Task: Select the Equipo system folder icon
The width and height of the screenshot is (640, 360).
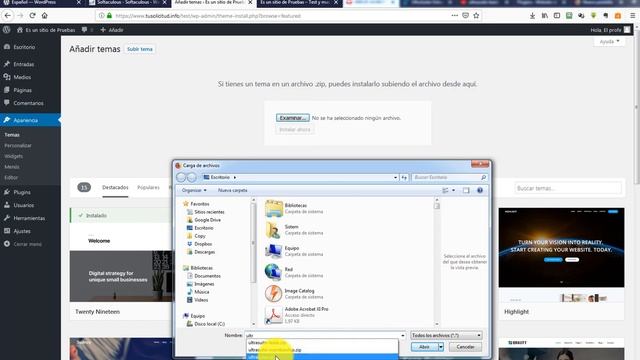Action: (x=273, y=251)
